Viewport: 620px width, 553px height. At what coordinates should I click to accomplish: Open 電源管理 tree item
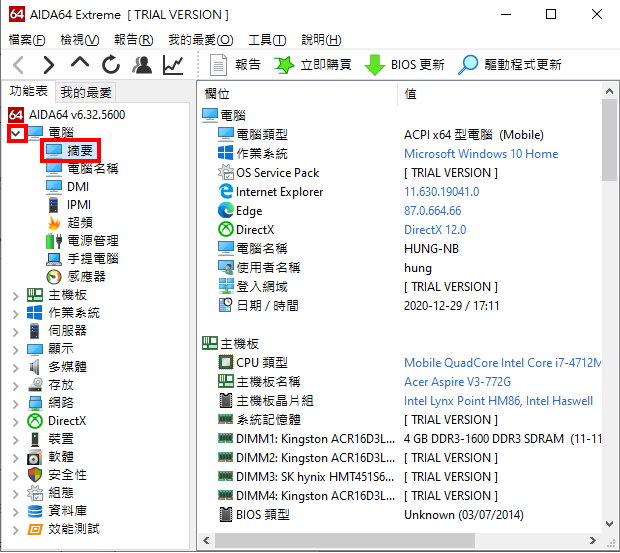click(x=93, y=241)
